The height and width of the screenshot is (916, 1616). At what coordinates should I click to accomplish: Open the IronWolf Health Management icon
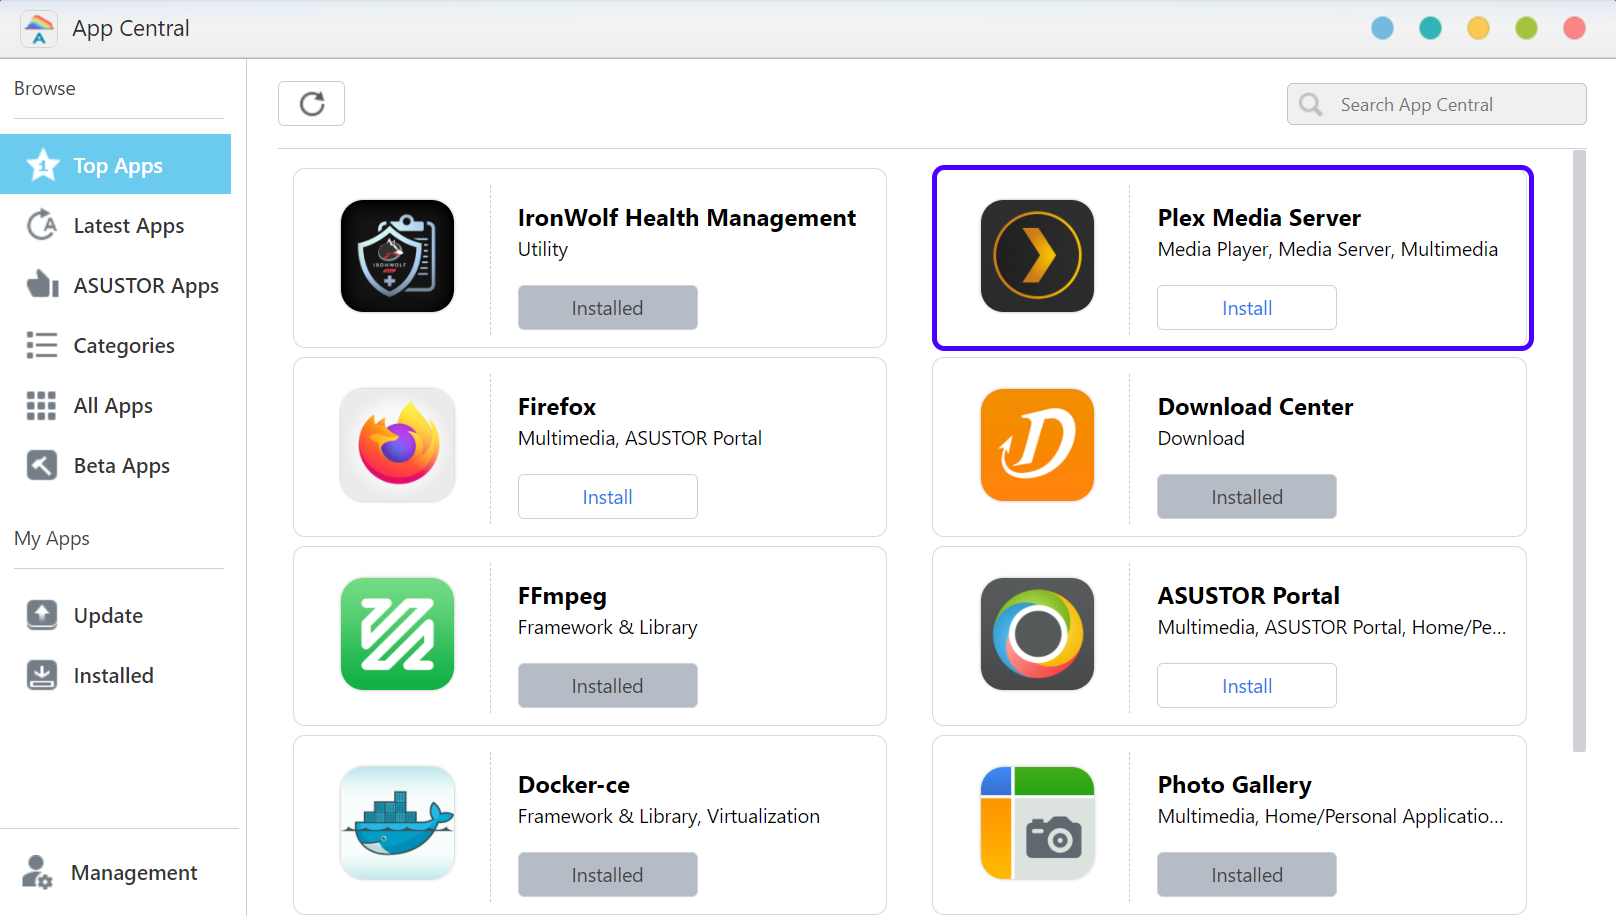[x=397, y=256]
